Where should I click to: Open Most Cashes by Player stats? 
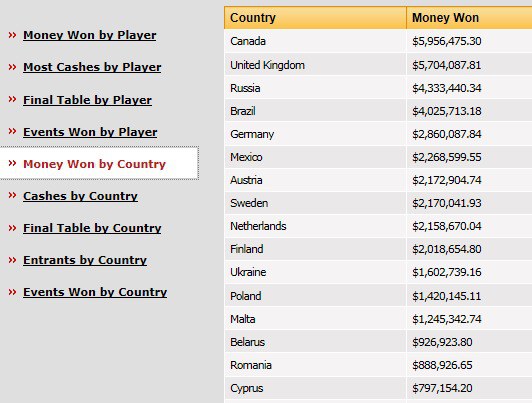[92, 67]
